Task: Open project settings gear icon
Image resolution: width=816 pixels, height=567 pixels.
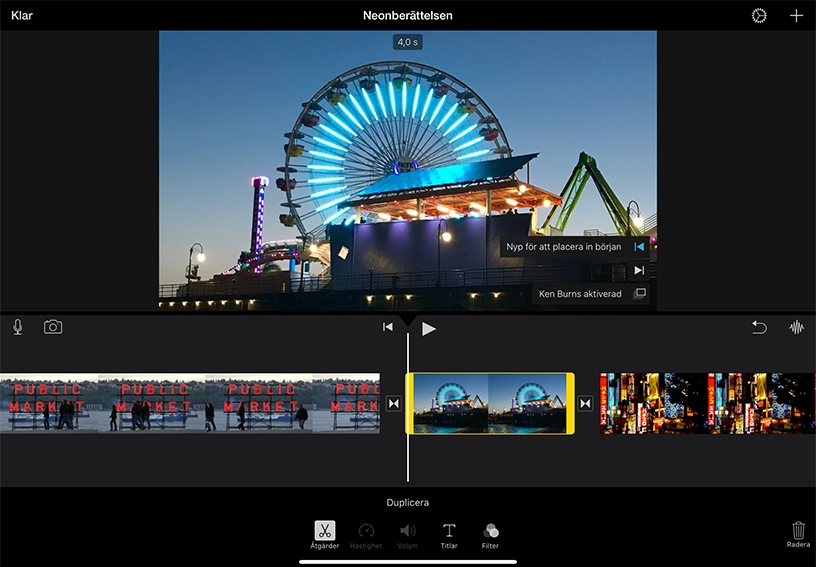Action: pos(759,16)
